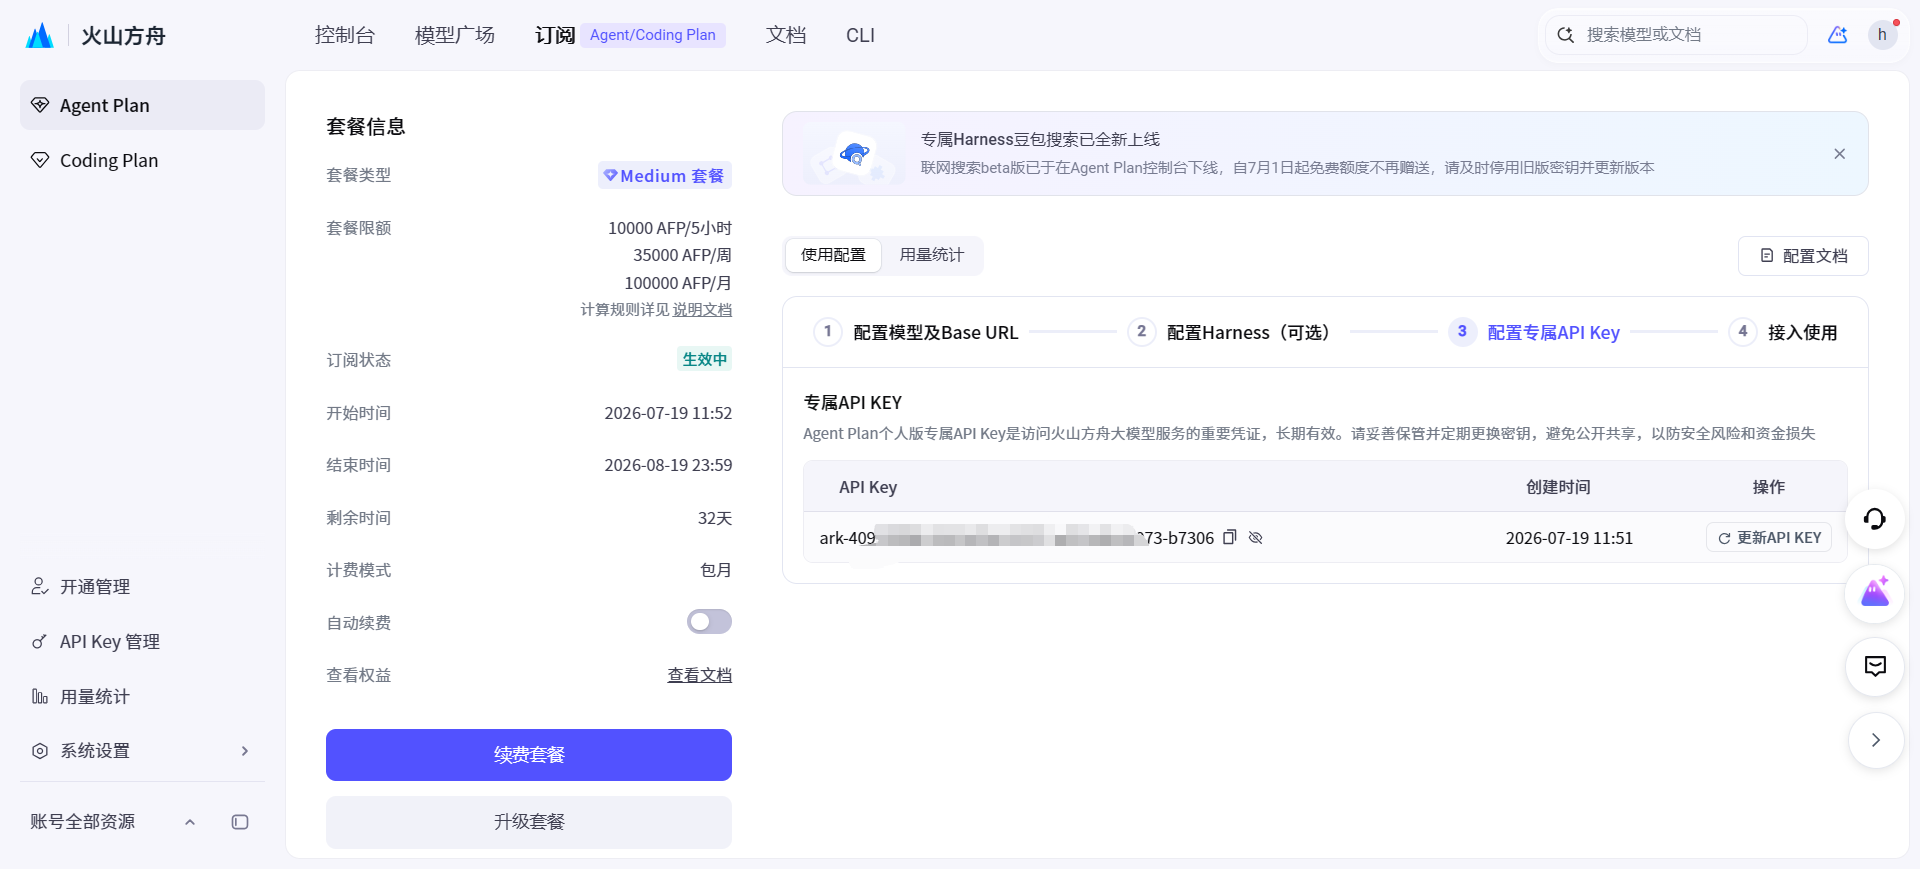Open 模型广场 in top nav

455,35
